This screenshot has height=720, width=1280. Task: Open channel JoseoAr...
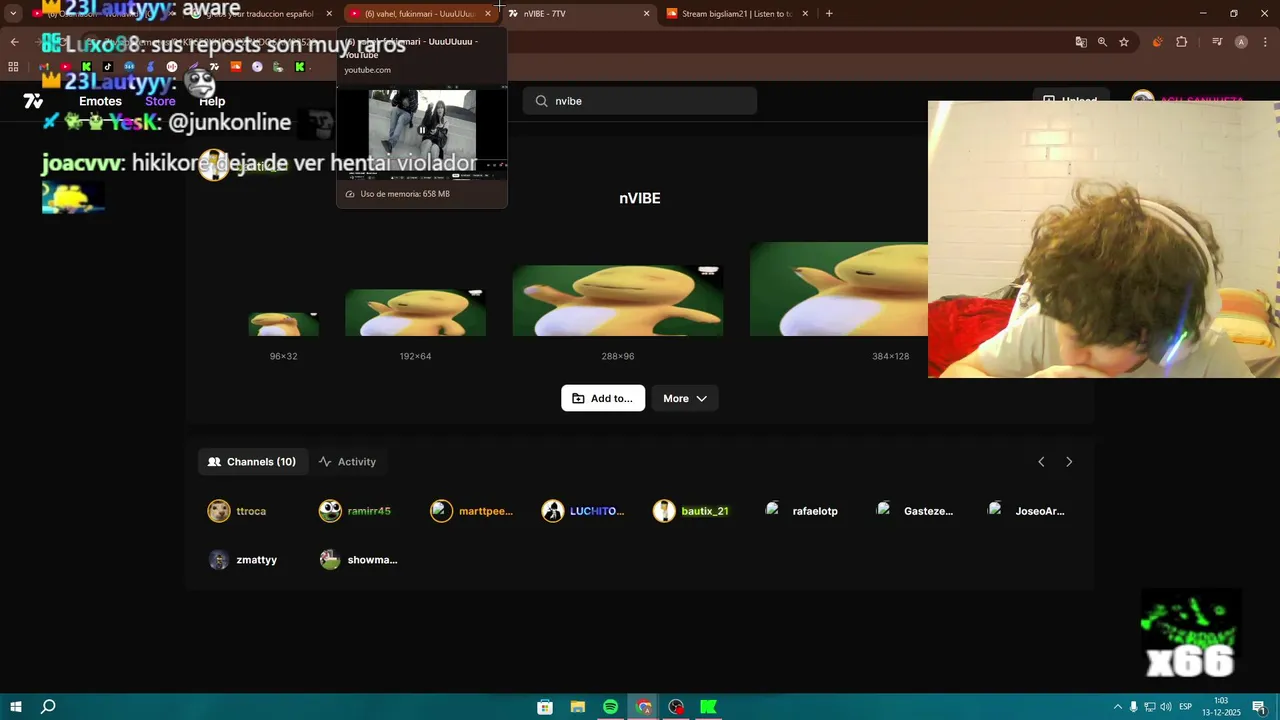[x=1026, y=511]
